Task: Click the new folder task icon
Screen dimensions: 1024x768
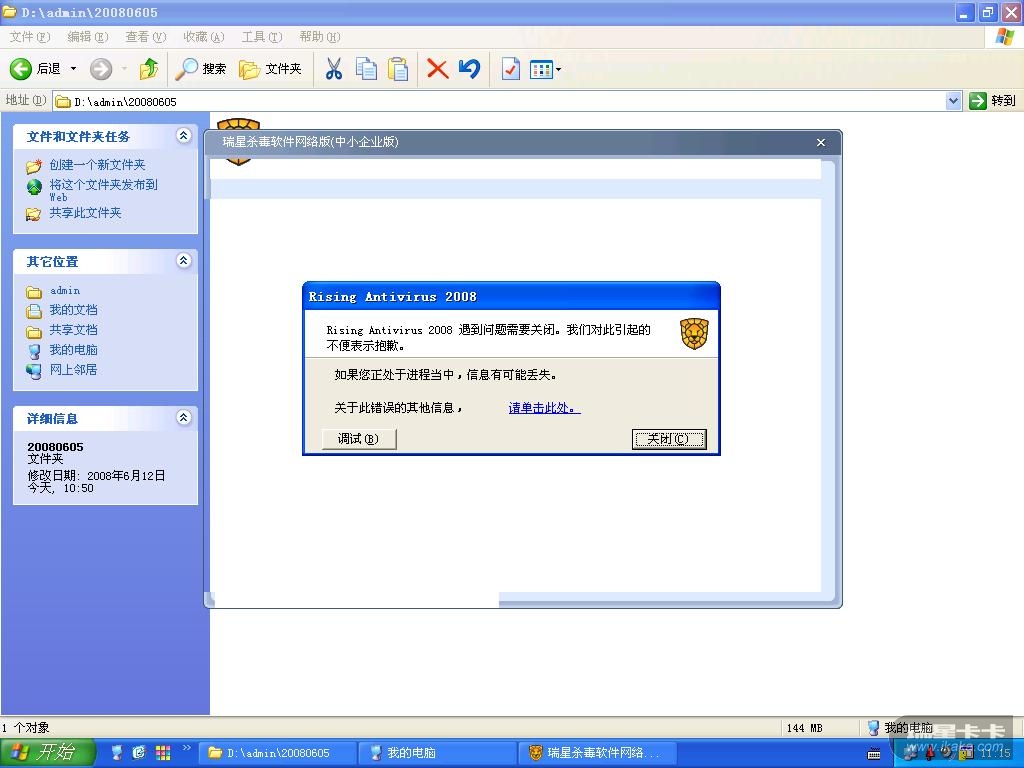Action: coord(34,166)
